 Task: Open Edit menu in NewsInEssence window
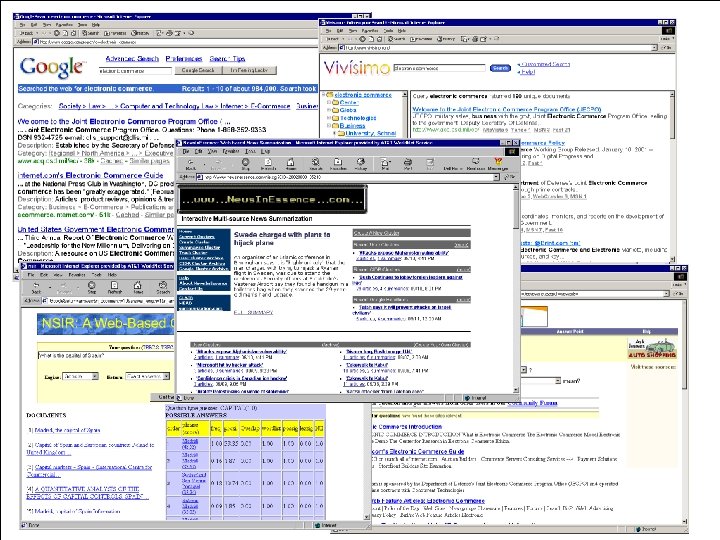(199, 151)
